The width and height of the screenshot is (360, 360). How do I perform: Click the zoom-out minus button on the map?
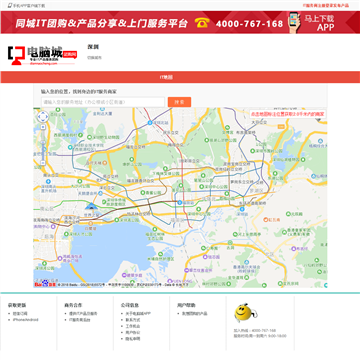(43, 163)
